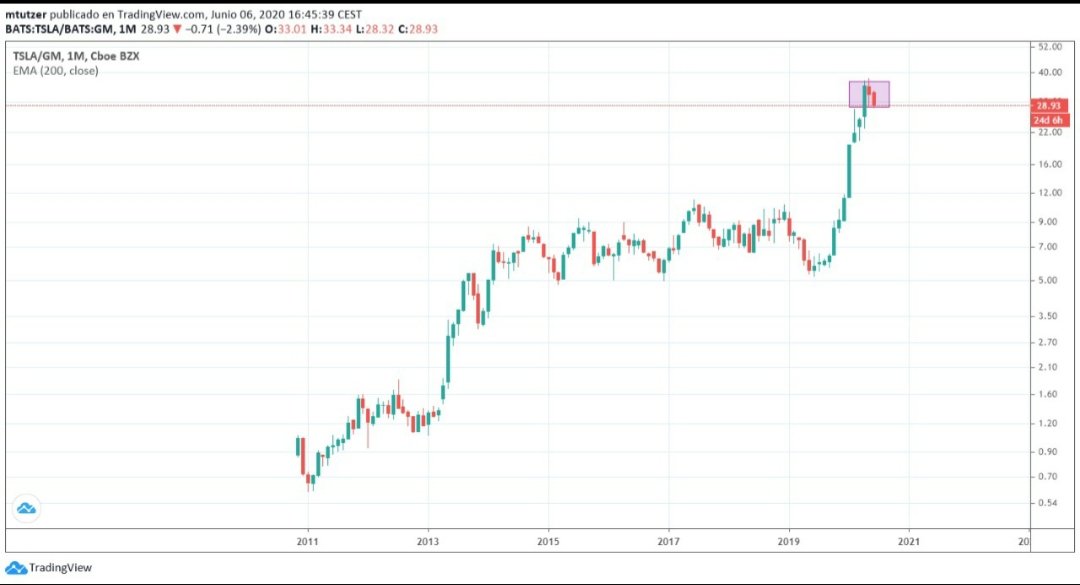Click the −0.71 (−2.39%) change text
Image resolution: width=1080 pixels, height=585 pixels.
pos(223,29)
